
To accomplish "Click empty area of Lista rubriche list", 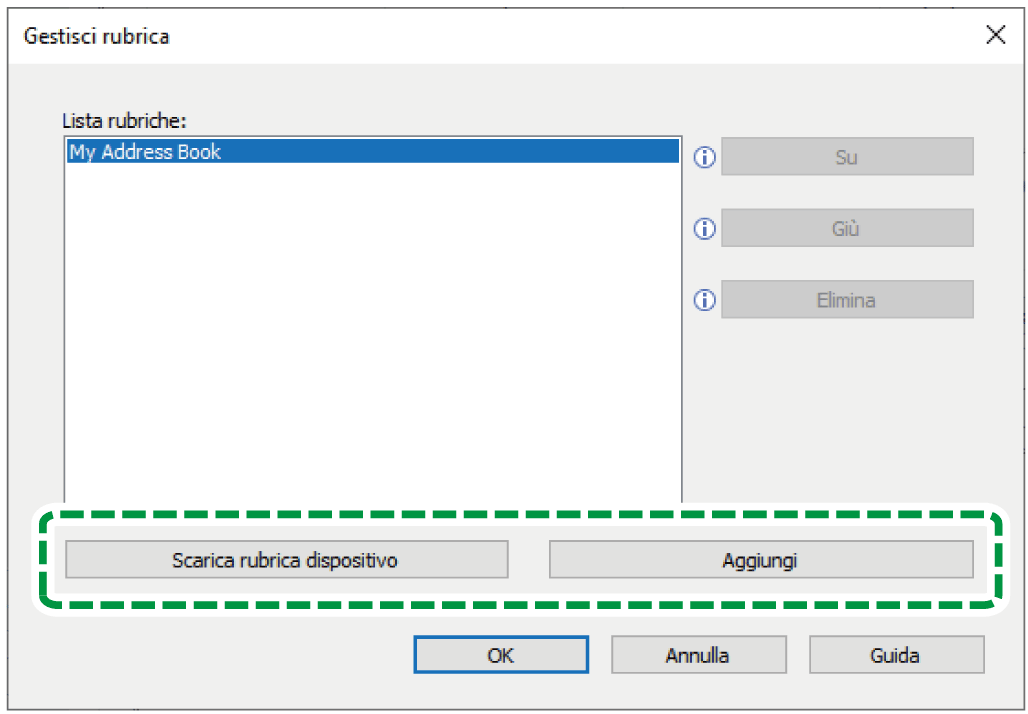I will pos(372,328).
